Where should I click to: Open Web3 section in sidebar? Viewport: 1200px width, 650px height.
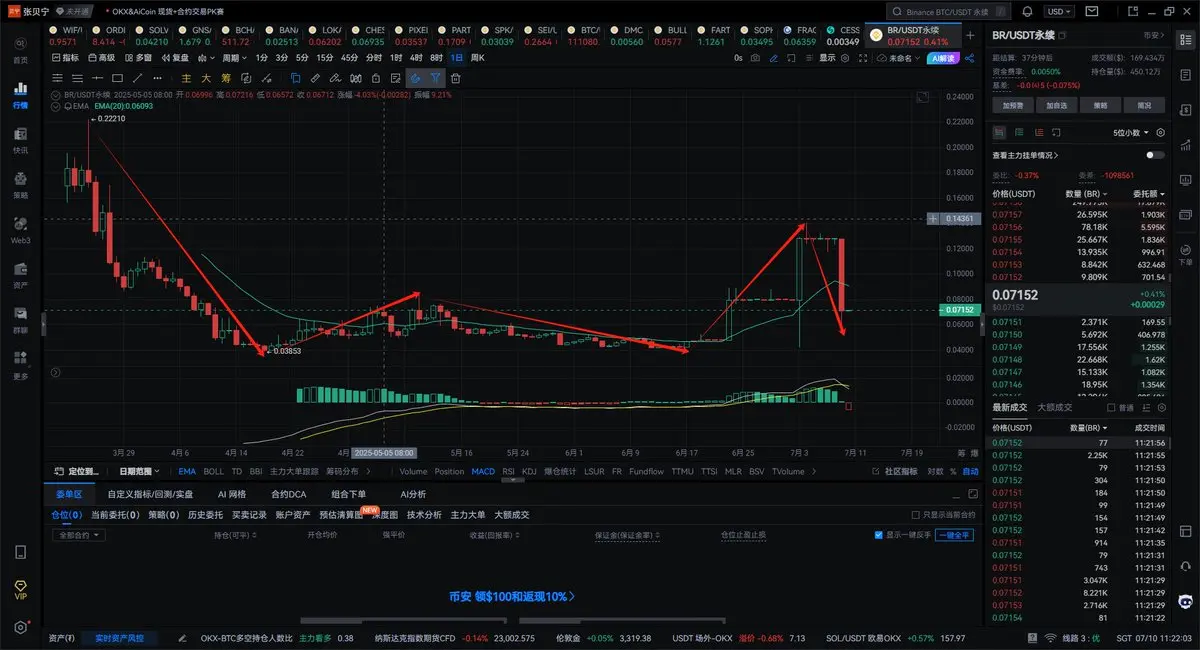click(x=20, y=230)
